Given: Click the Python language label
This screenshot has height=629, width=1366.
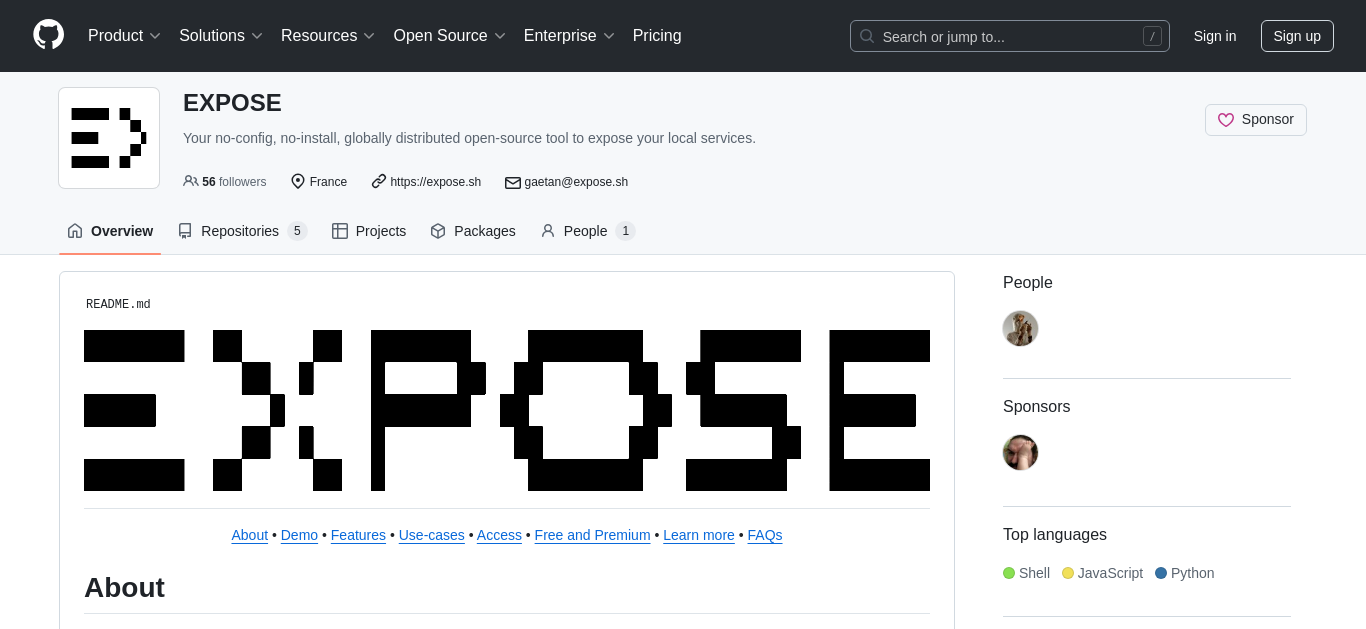Looking at the screenshot, I should click(x=1193, y=573).
